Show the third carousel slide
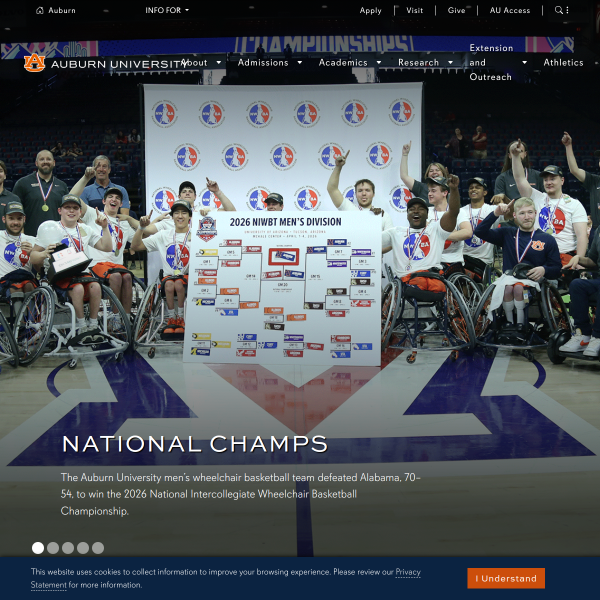 click(x=68, y=548)
